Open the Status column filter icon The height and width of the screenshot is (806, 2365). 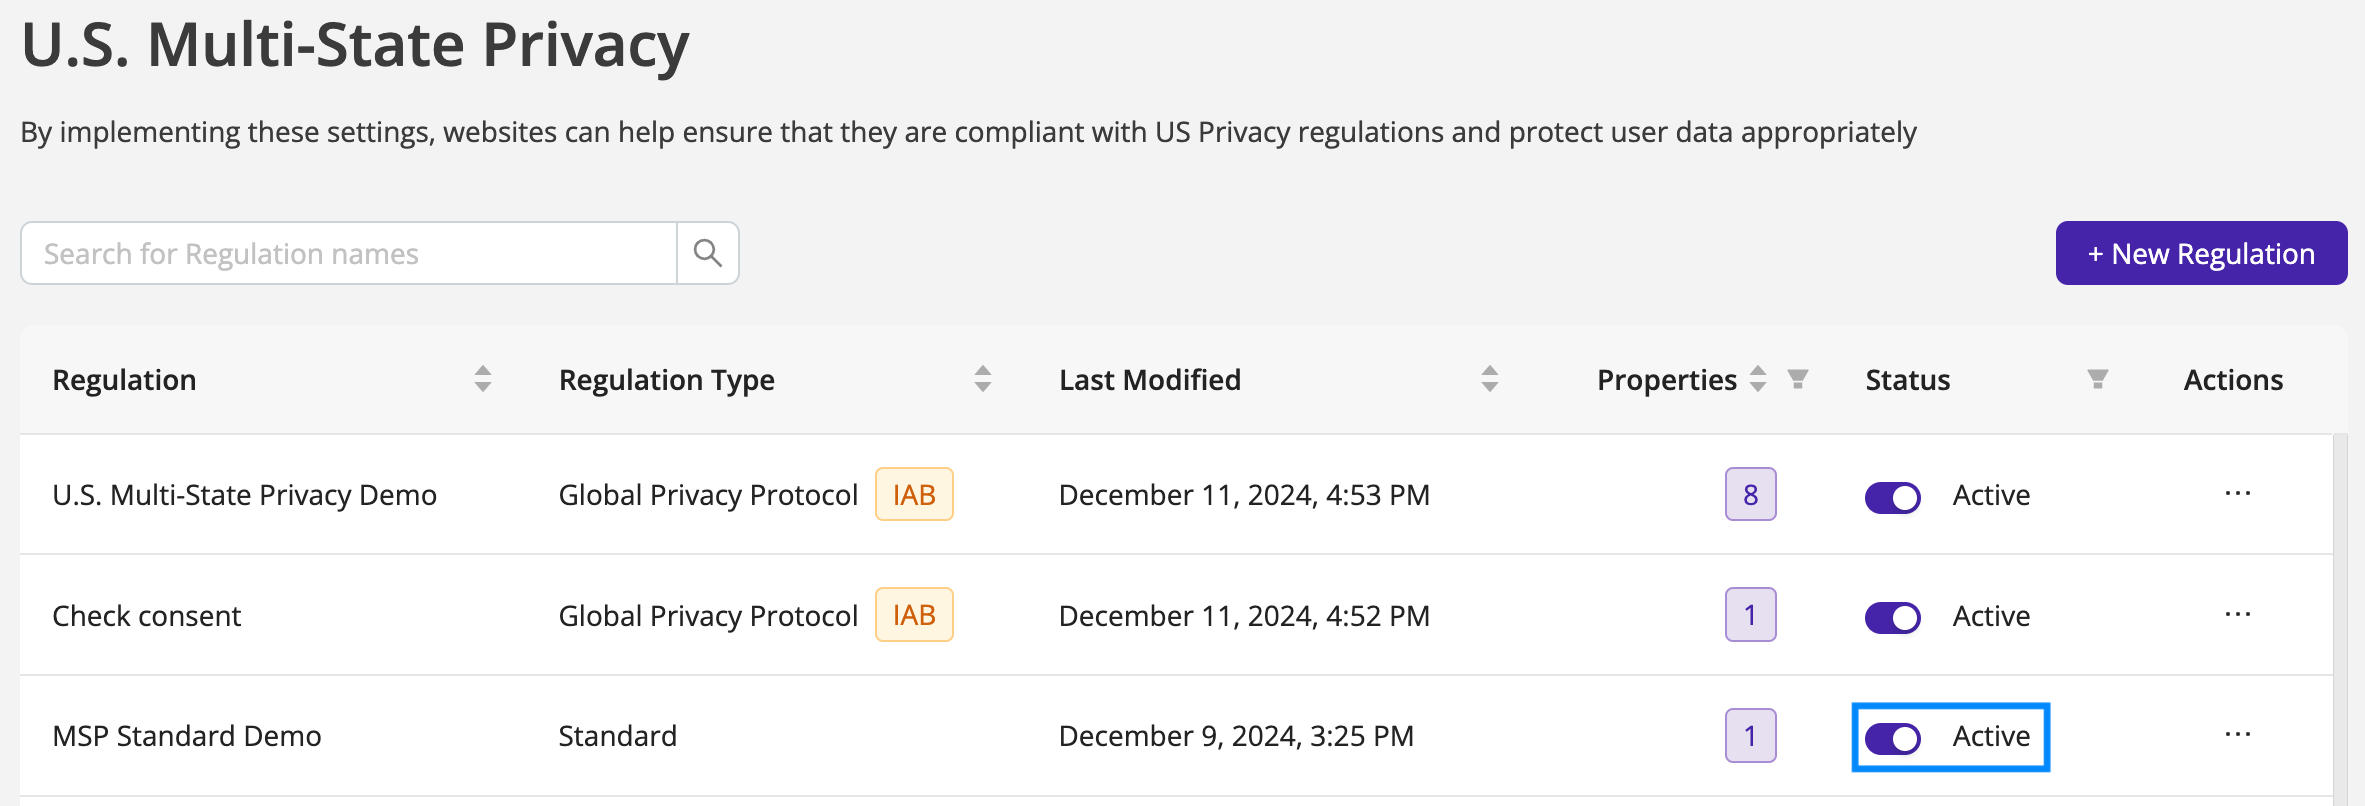click(x=2098, y=379)
